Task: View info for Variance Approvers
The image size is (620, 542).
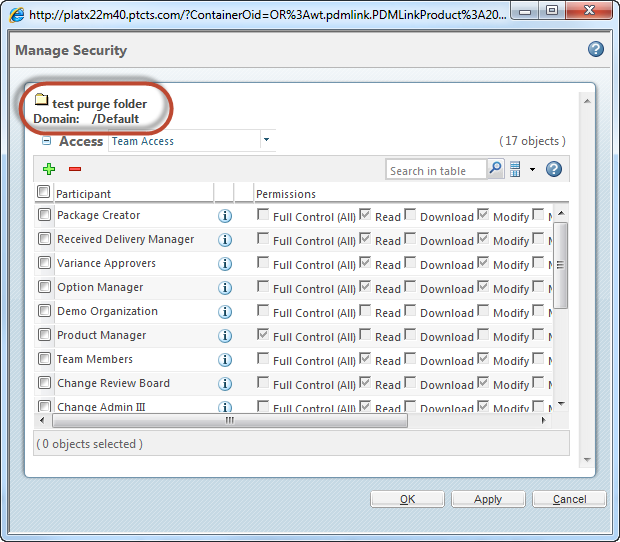Action: click(x=225, y=264)
